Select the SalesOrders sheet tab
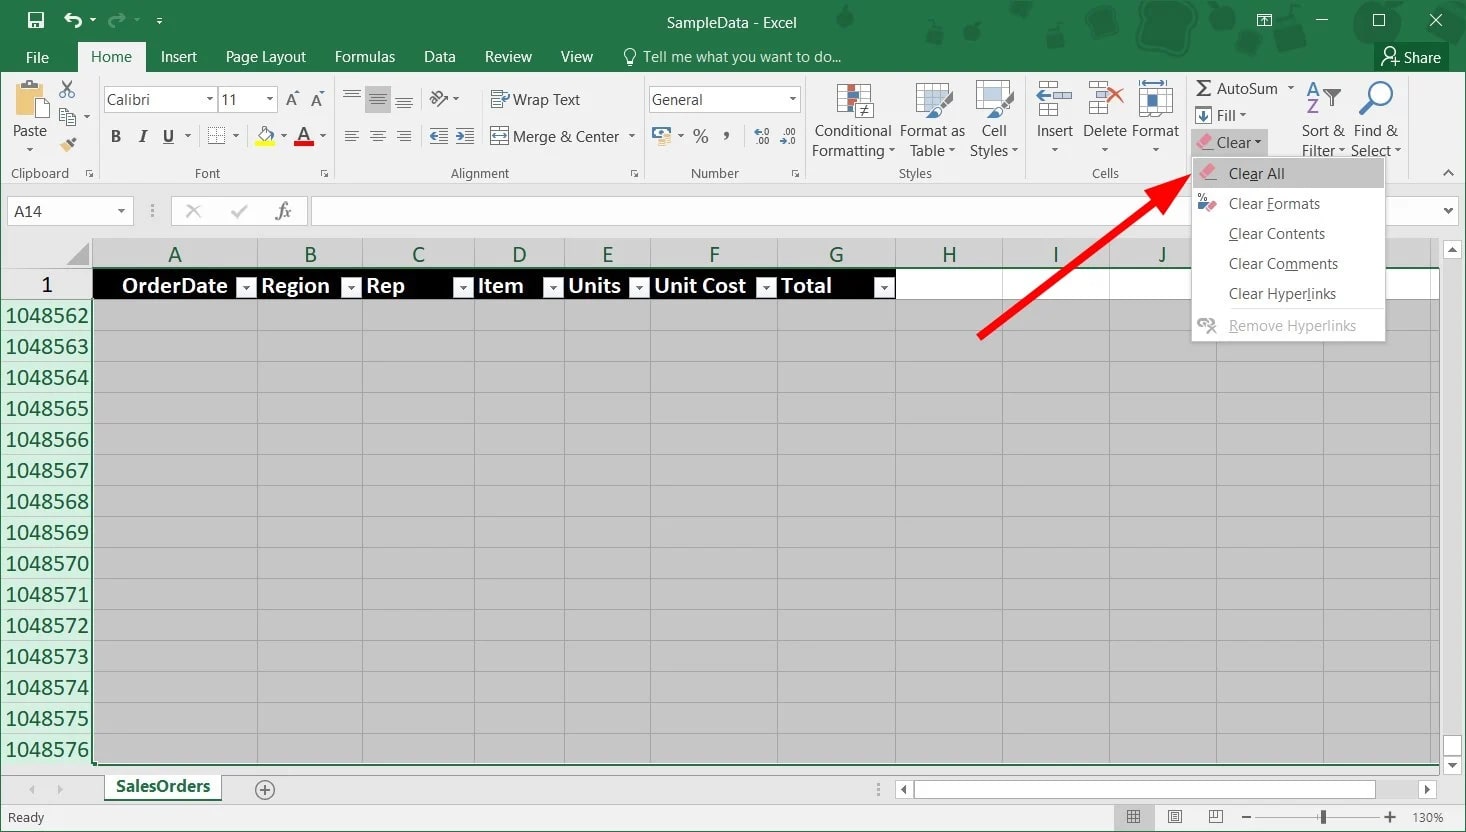 [162, 787]
